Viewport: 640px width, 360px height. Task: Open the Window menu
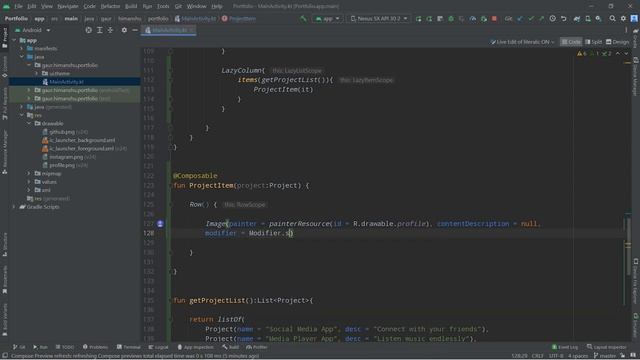pos(196,6)
